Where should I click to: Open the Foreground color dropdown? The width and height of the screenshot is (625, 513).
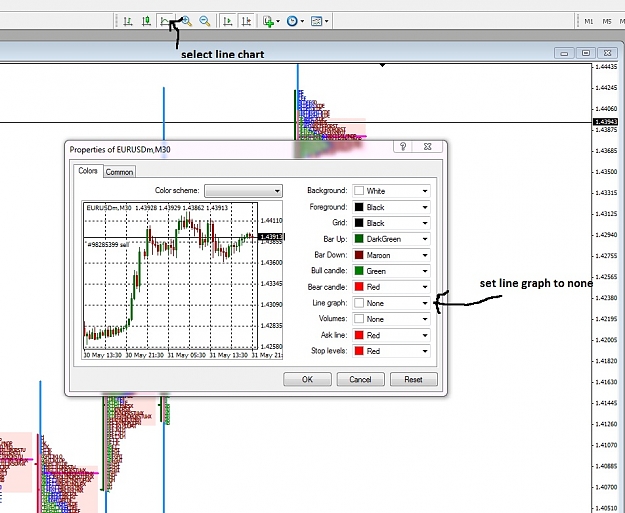point(391,207)
